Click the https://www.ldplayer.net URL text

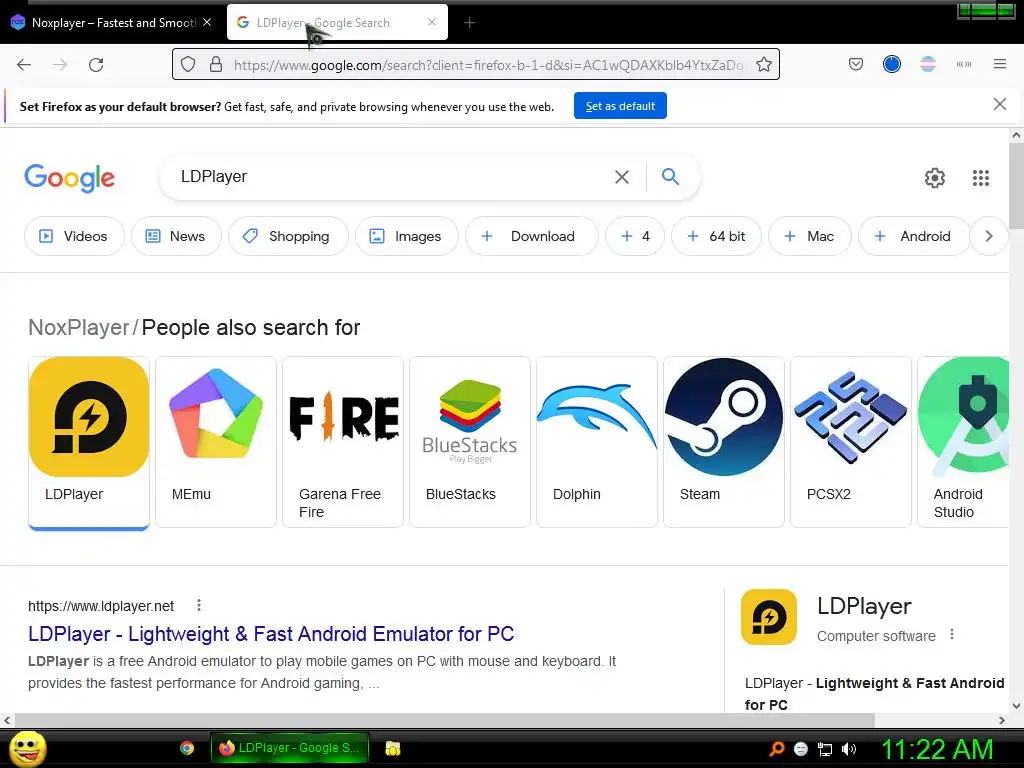101,606
